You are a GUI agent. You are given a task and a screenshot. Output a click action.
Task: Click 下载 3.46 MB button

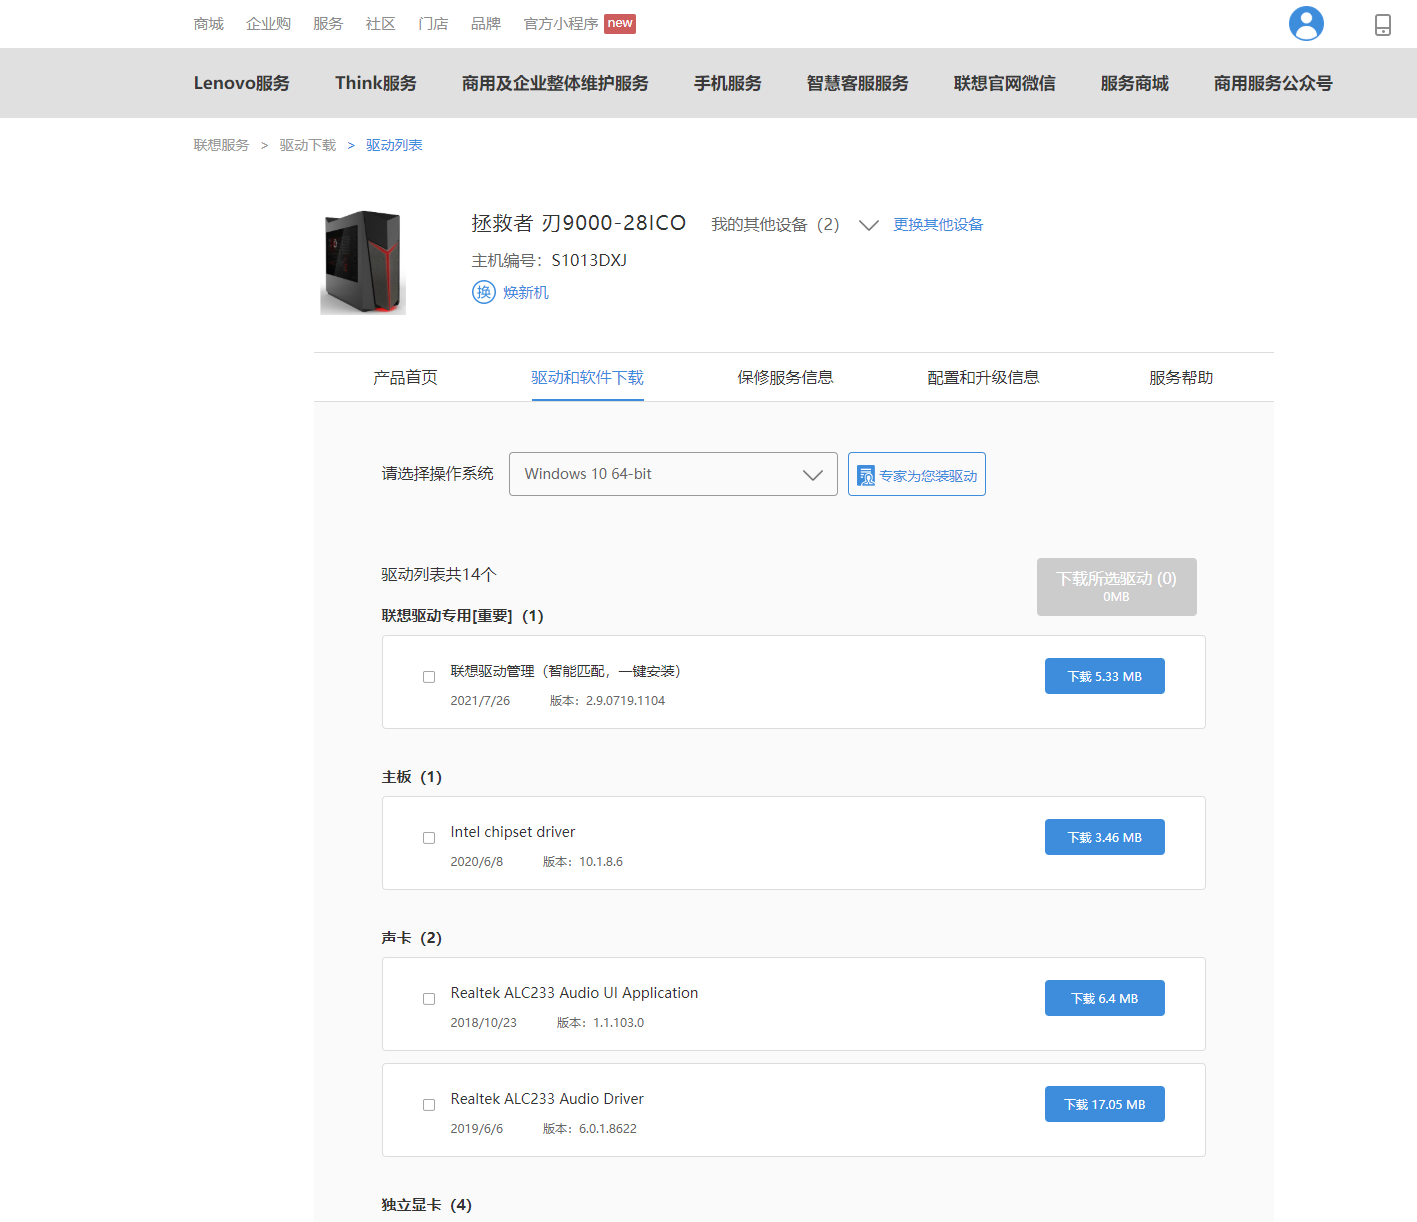tap(1105, 837)
